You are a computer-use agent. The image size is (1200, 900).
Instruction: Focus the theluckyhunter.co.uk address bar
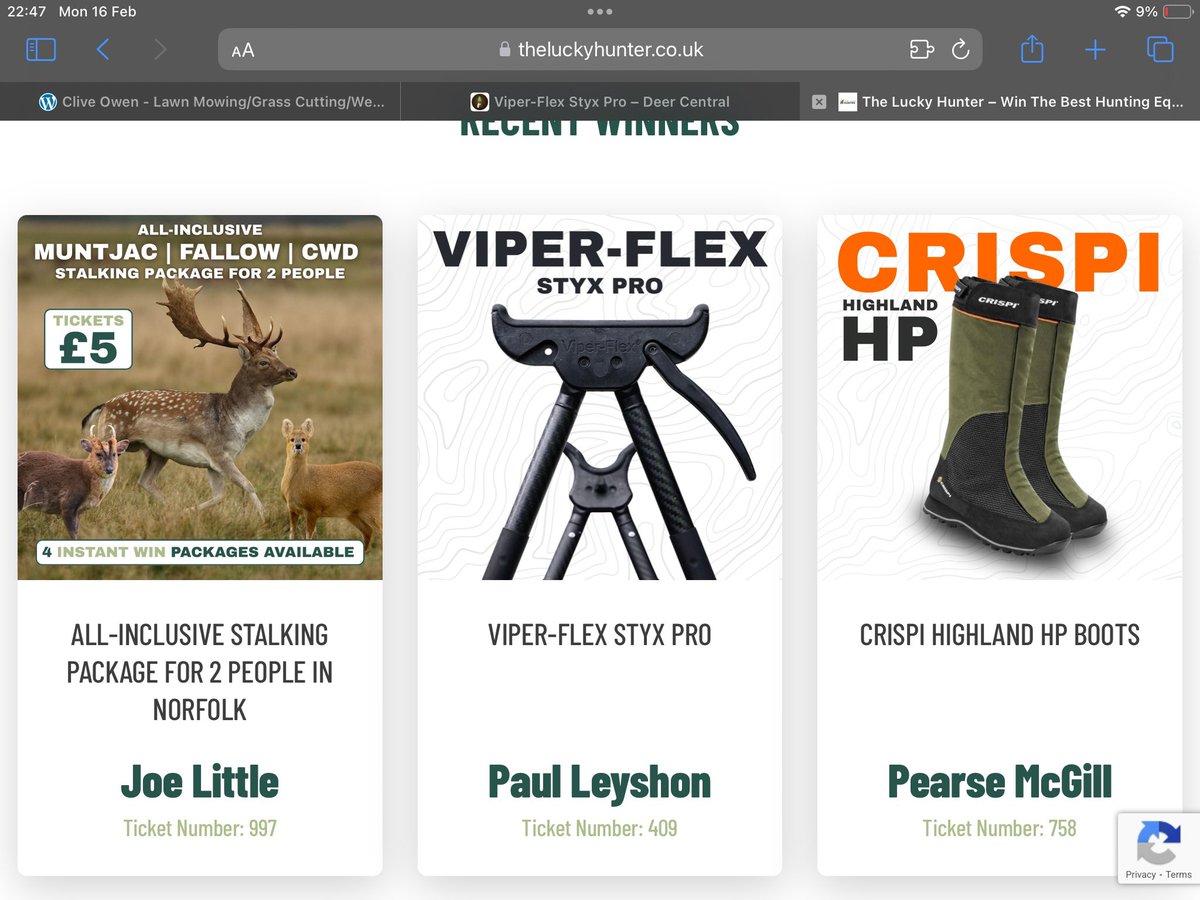point(600,49)
